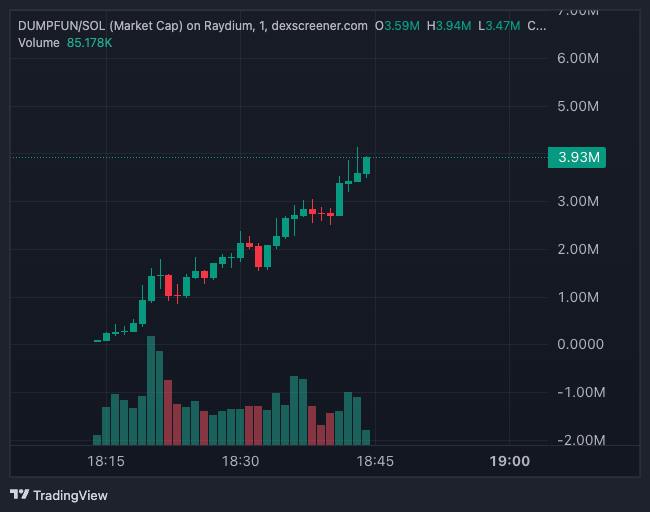650x512 pixels.
Task: Click the L3.47M low value in header
Action: click(x=498, y=25)
